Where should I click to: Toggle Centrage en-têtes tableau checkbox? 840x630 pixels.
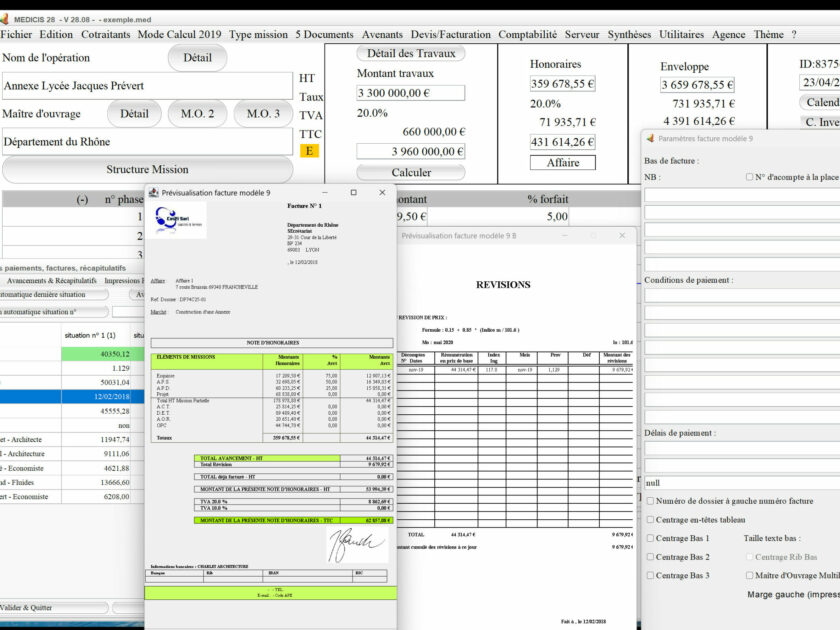click(650, 520)
